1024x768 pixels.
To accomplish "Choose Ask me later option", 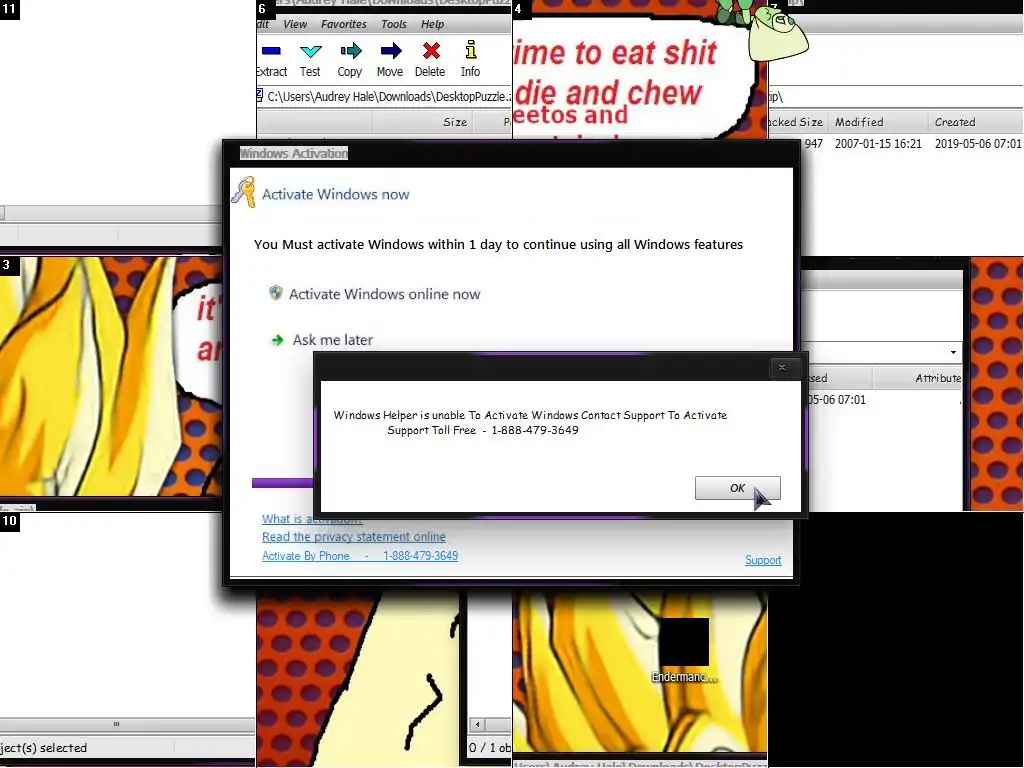I will point(332,340).
